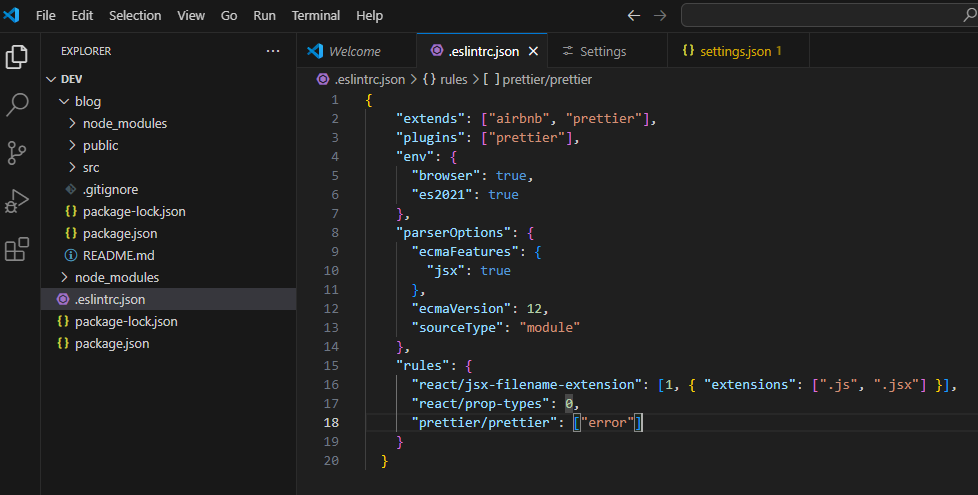
Task: Close the .eslintrc.json tab
Action: click(x=533, y=51)
